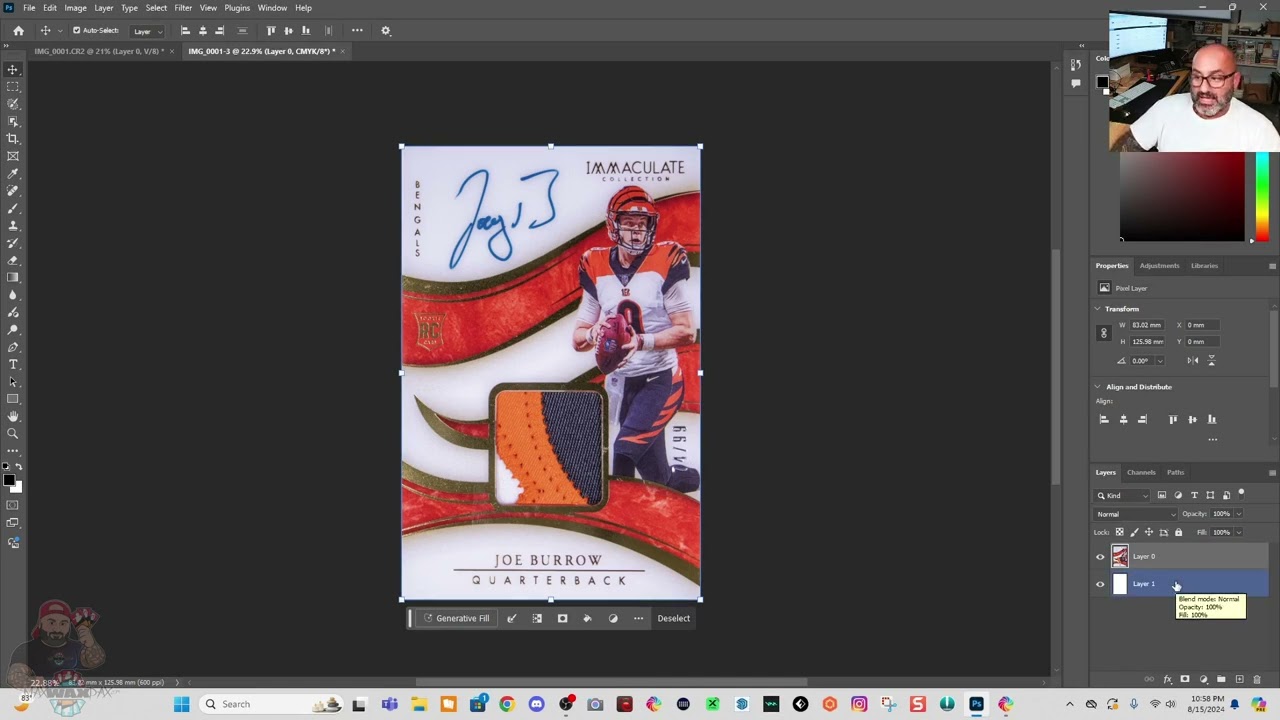Select the Horizontal Type tool
The image size is (1280, 720).
click(x=13, y=364)
